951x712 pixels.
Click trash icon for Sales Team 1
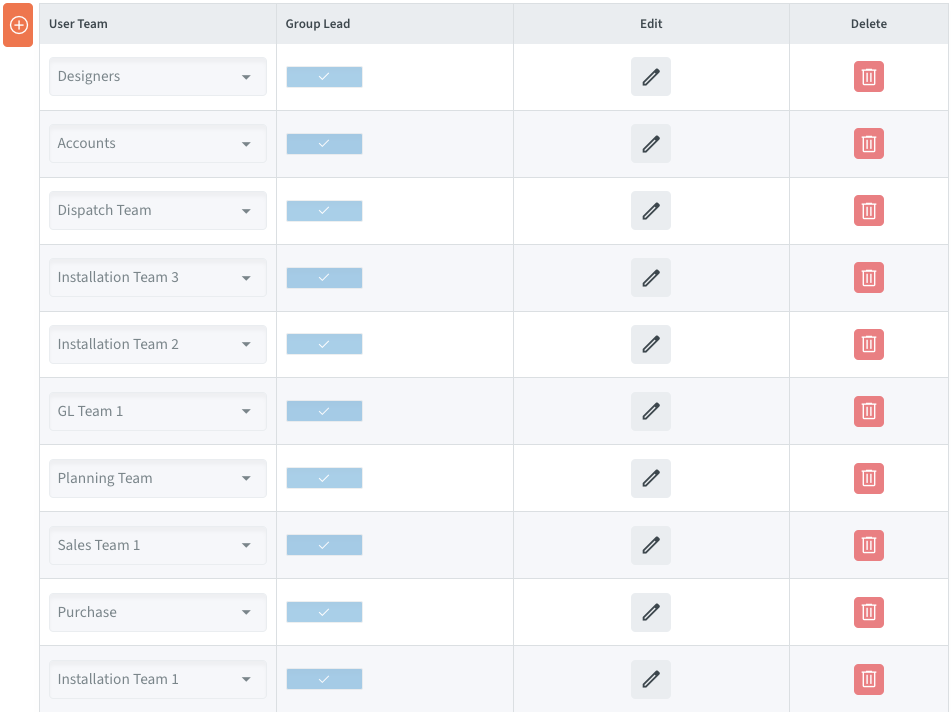click(x=869, y=545)
